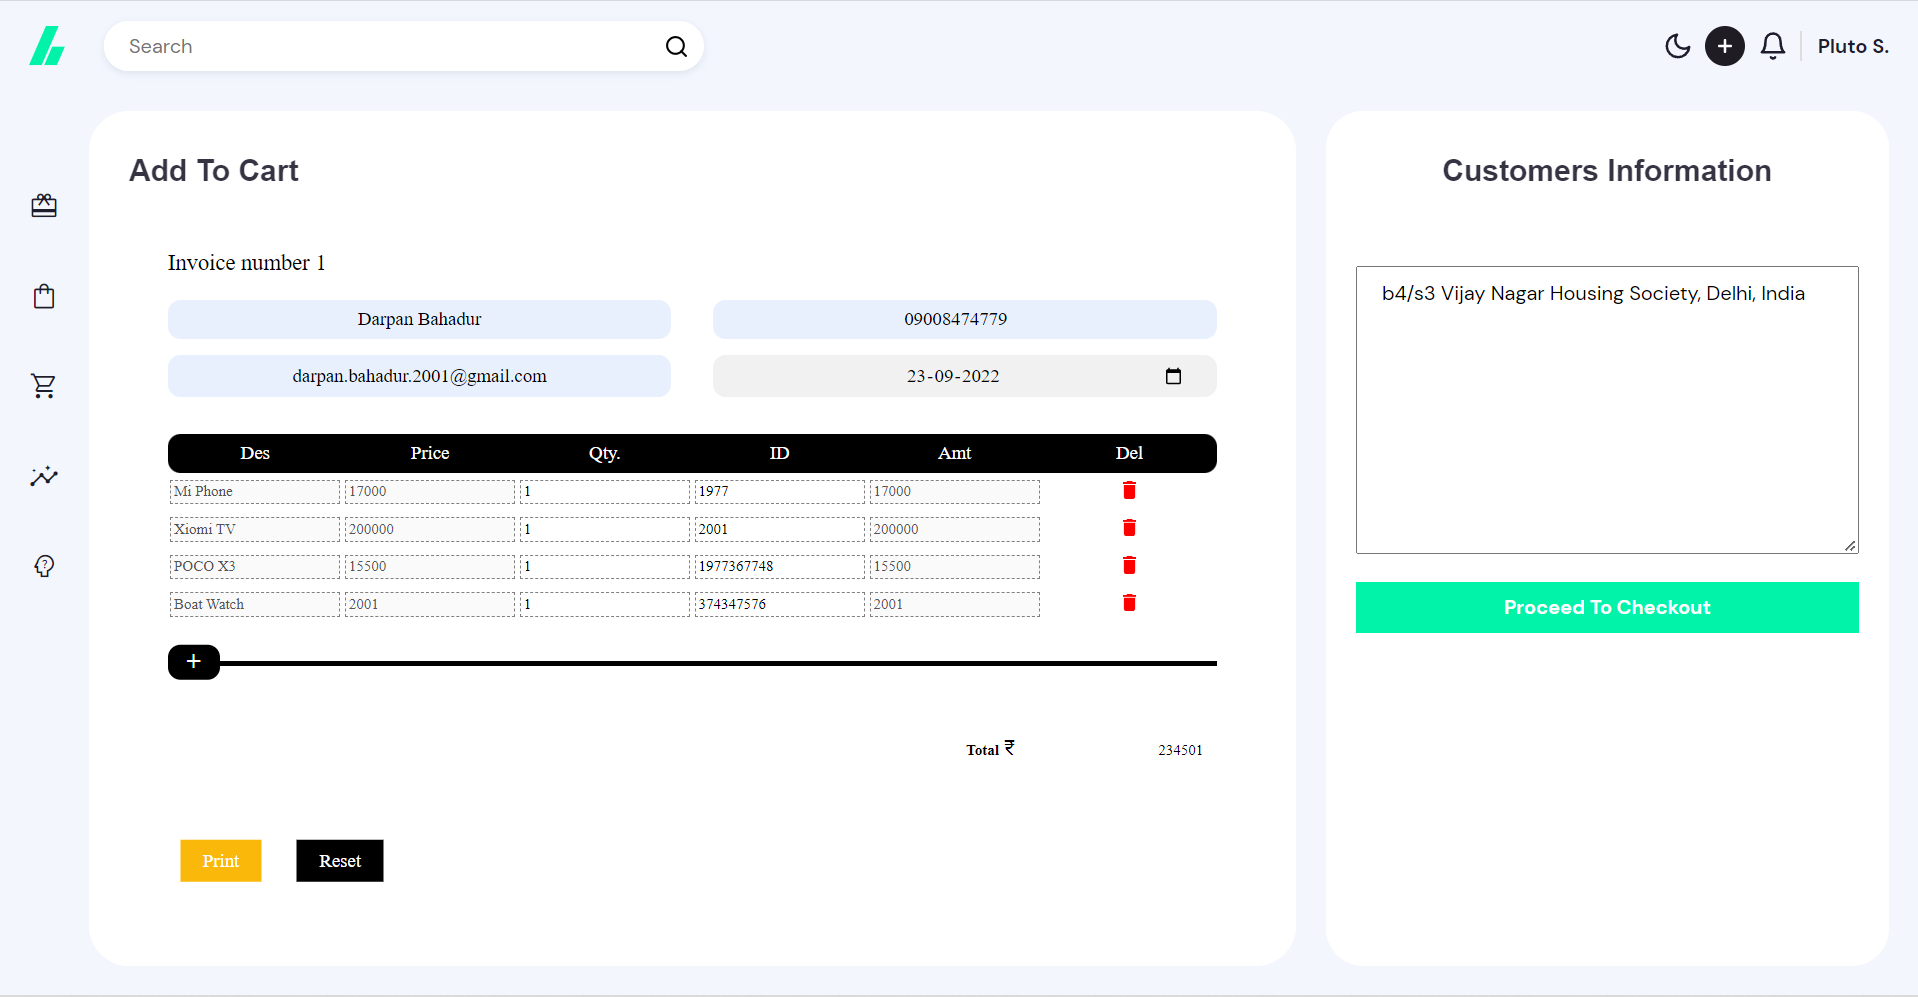Screen dimensions: 1918x997
Task: Open the shopping bag section in sidebar
Action: pos(44,296)
